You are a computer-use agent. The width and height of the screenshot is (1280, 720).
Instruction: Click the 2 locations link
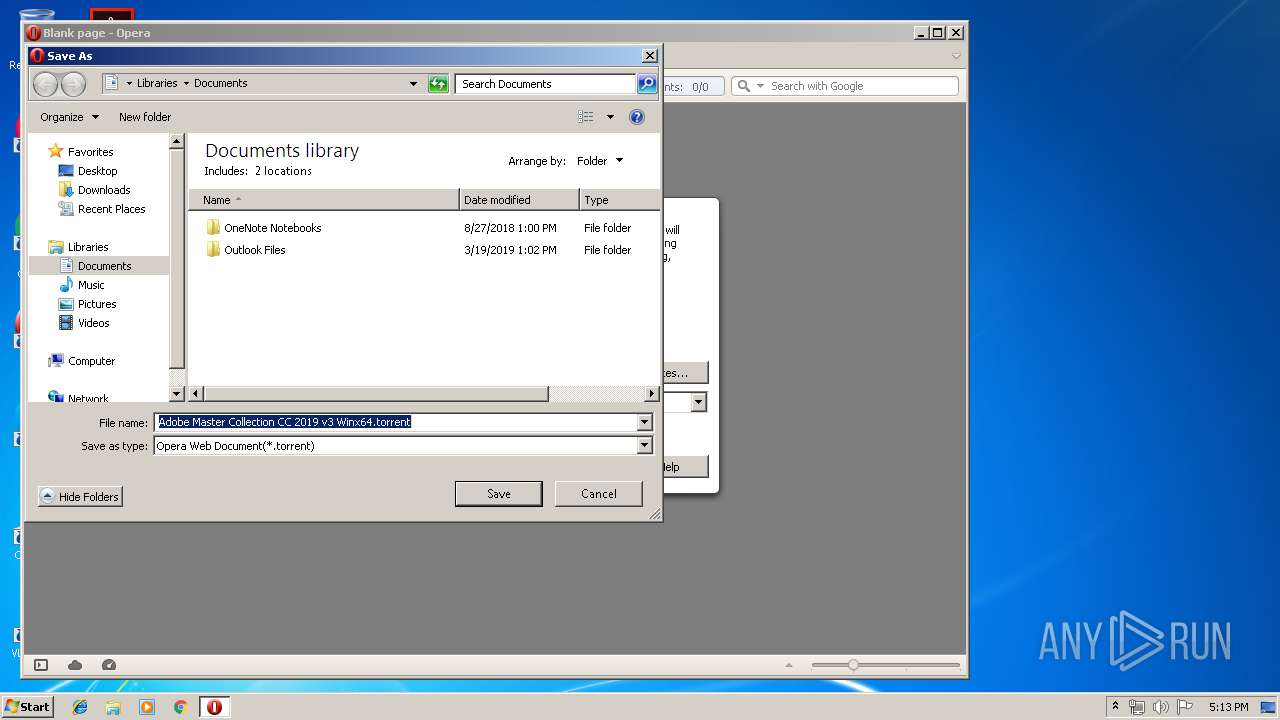(283, 171)
